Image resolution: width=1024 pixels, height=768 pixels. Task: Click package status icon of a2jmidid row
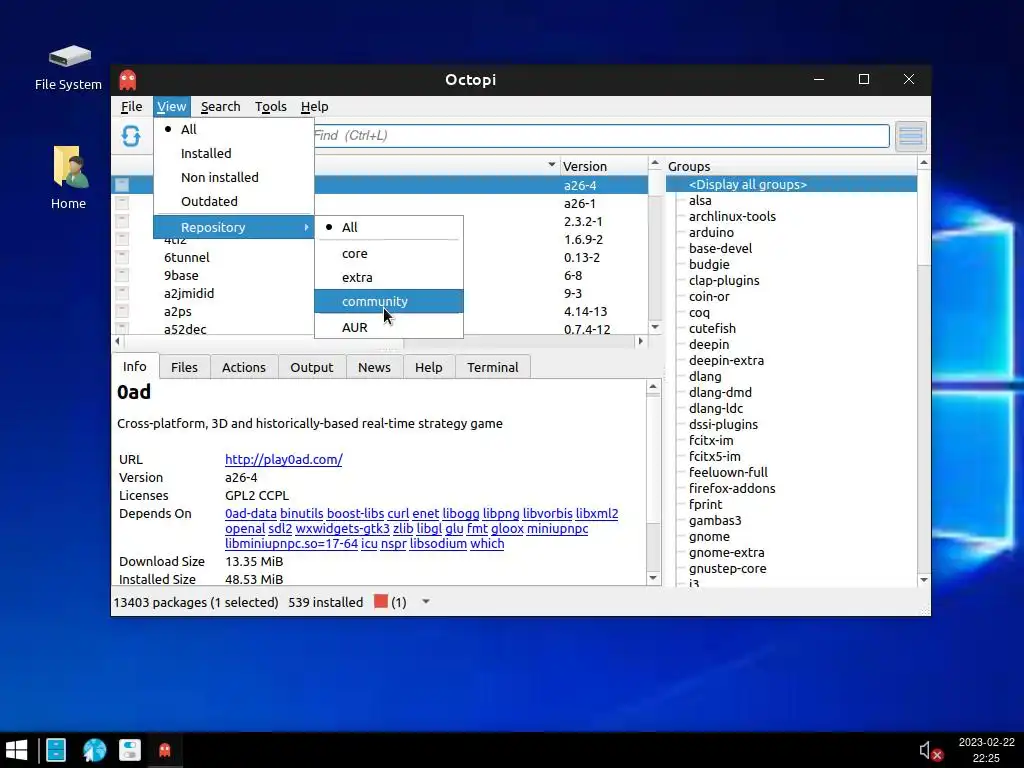[x=121, y=293]
